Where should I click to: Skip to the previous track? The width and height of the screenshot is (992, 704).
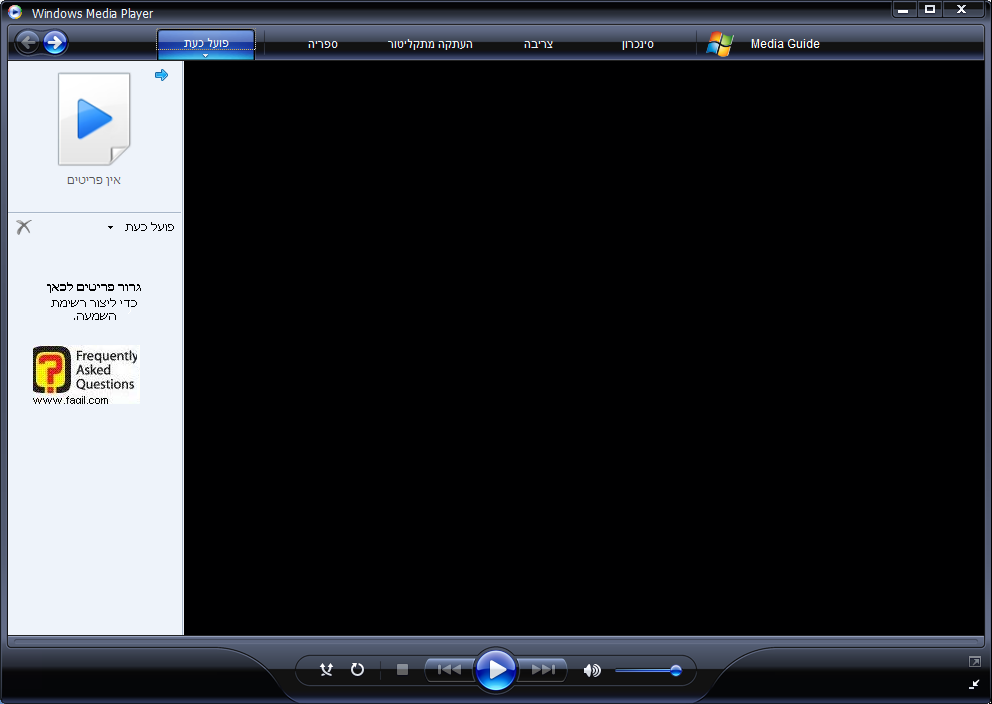pos(449,670)
